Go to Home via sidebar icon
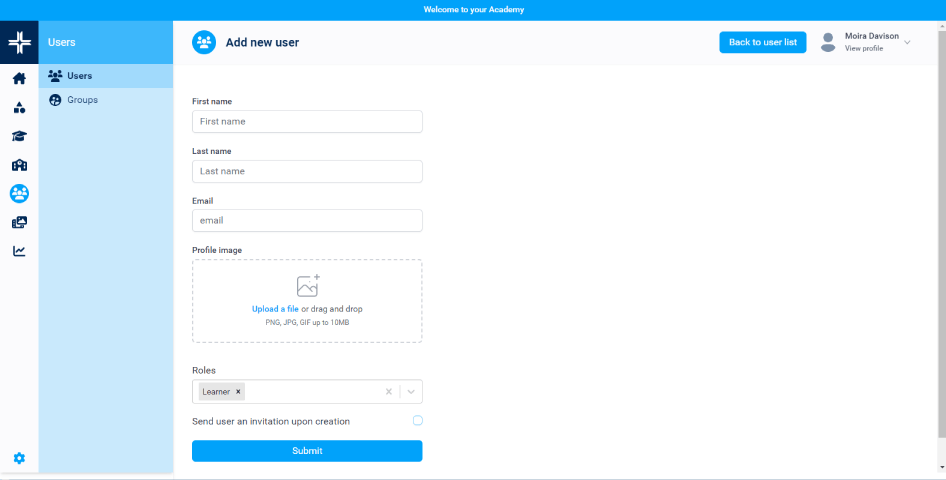946x480 pixels. pos(19,78)
